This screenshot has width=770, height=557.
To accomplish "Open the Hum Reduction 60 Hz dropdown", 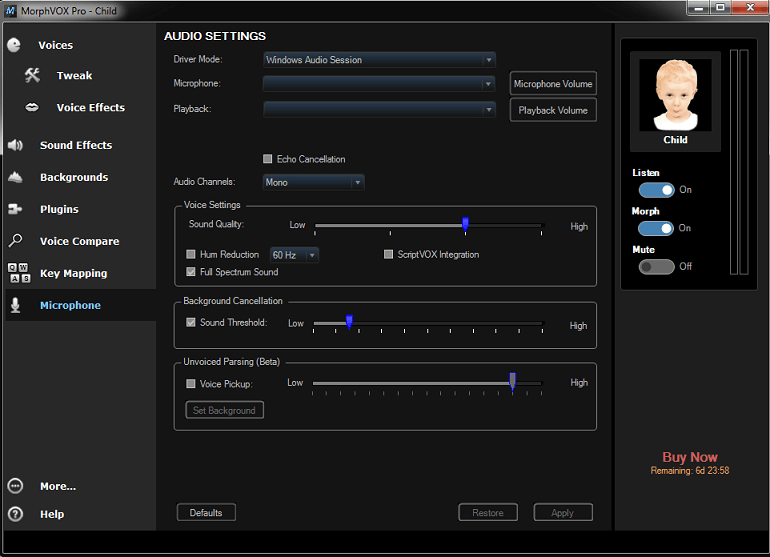I will pos(294,255).
